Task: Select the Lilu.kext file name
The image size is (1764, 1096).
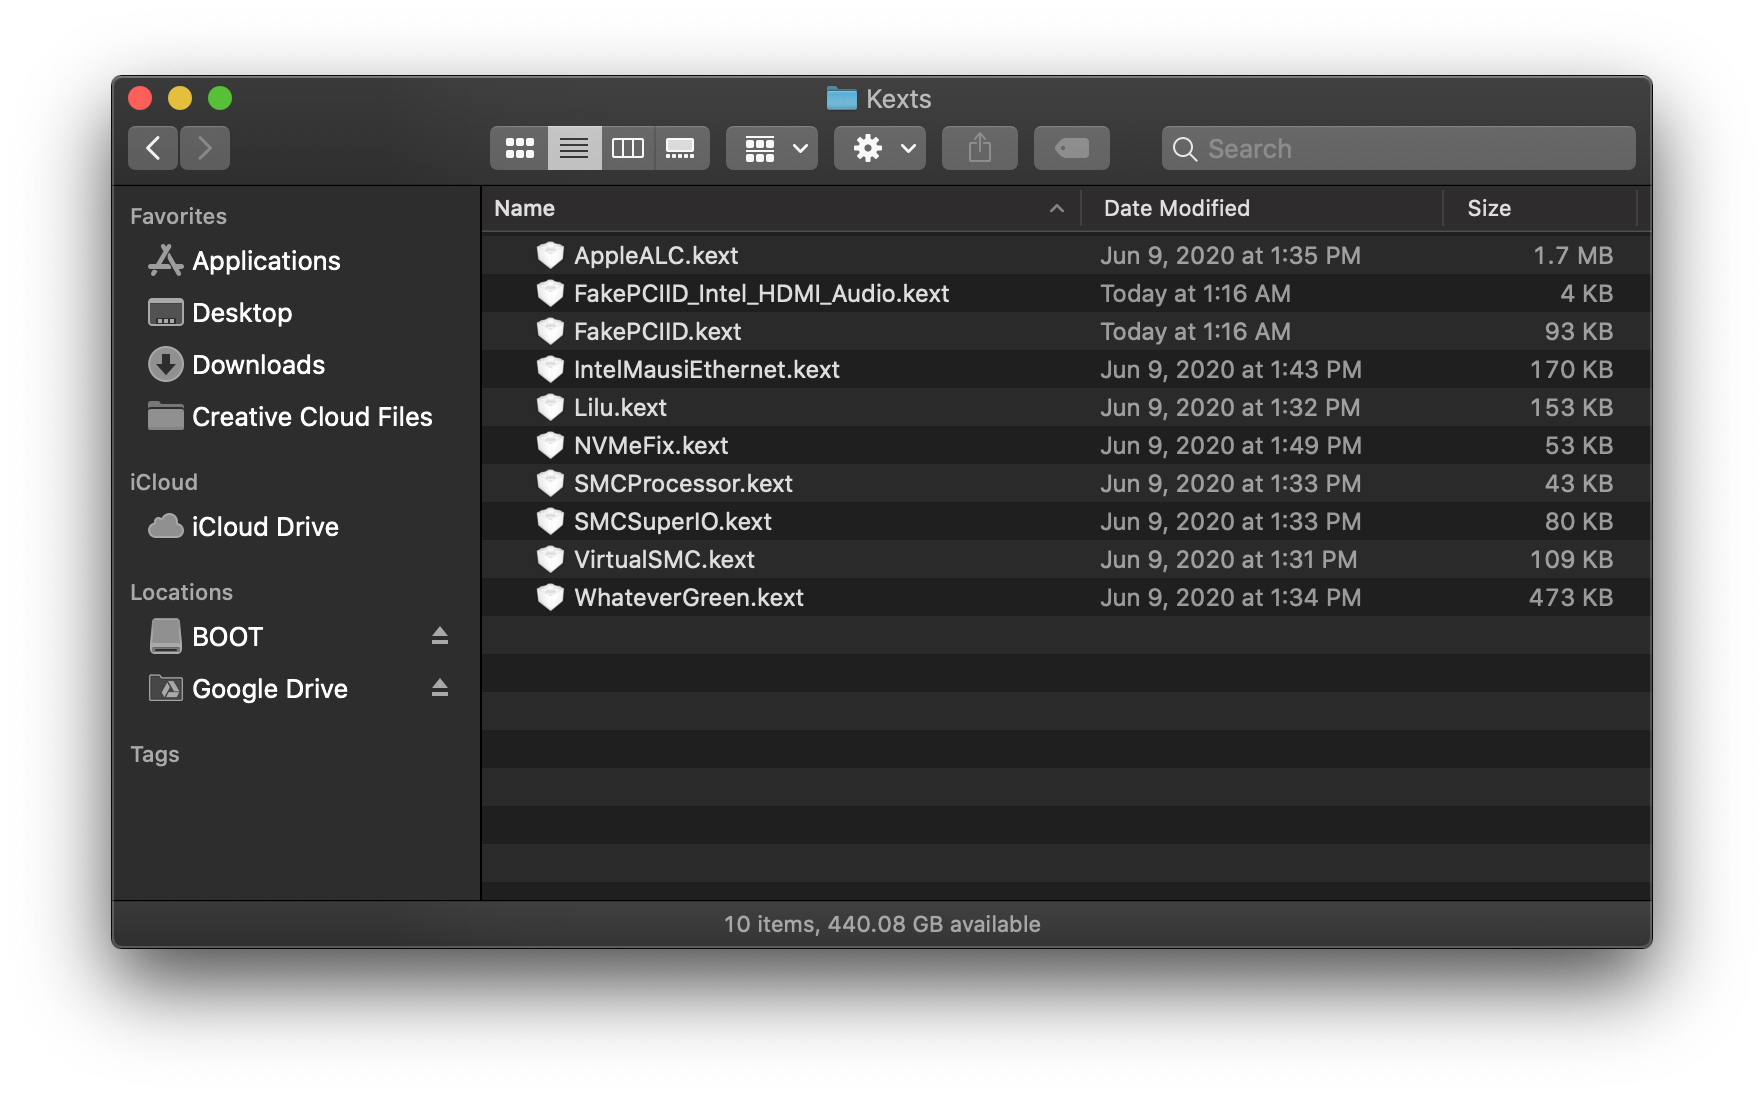Action: tap(620, 408)
